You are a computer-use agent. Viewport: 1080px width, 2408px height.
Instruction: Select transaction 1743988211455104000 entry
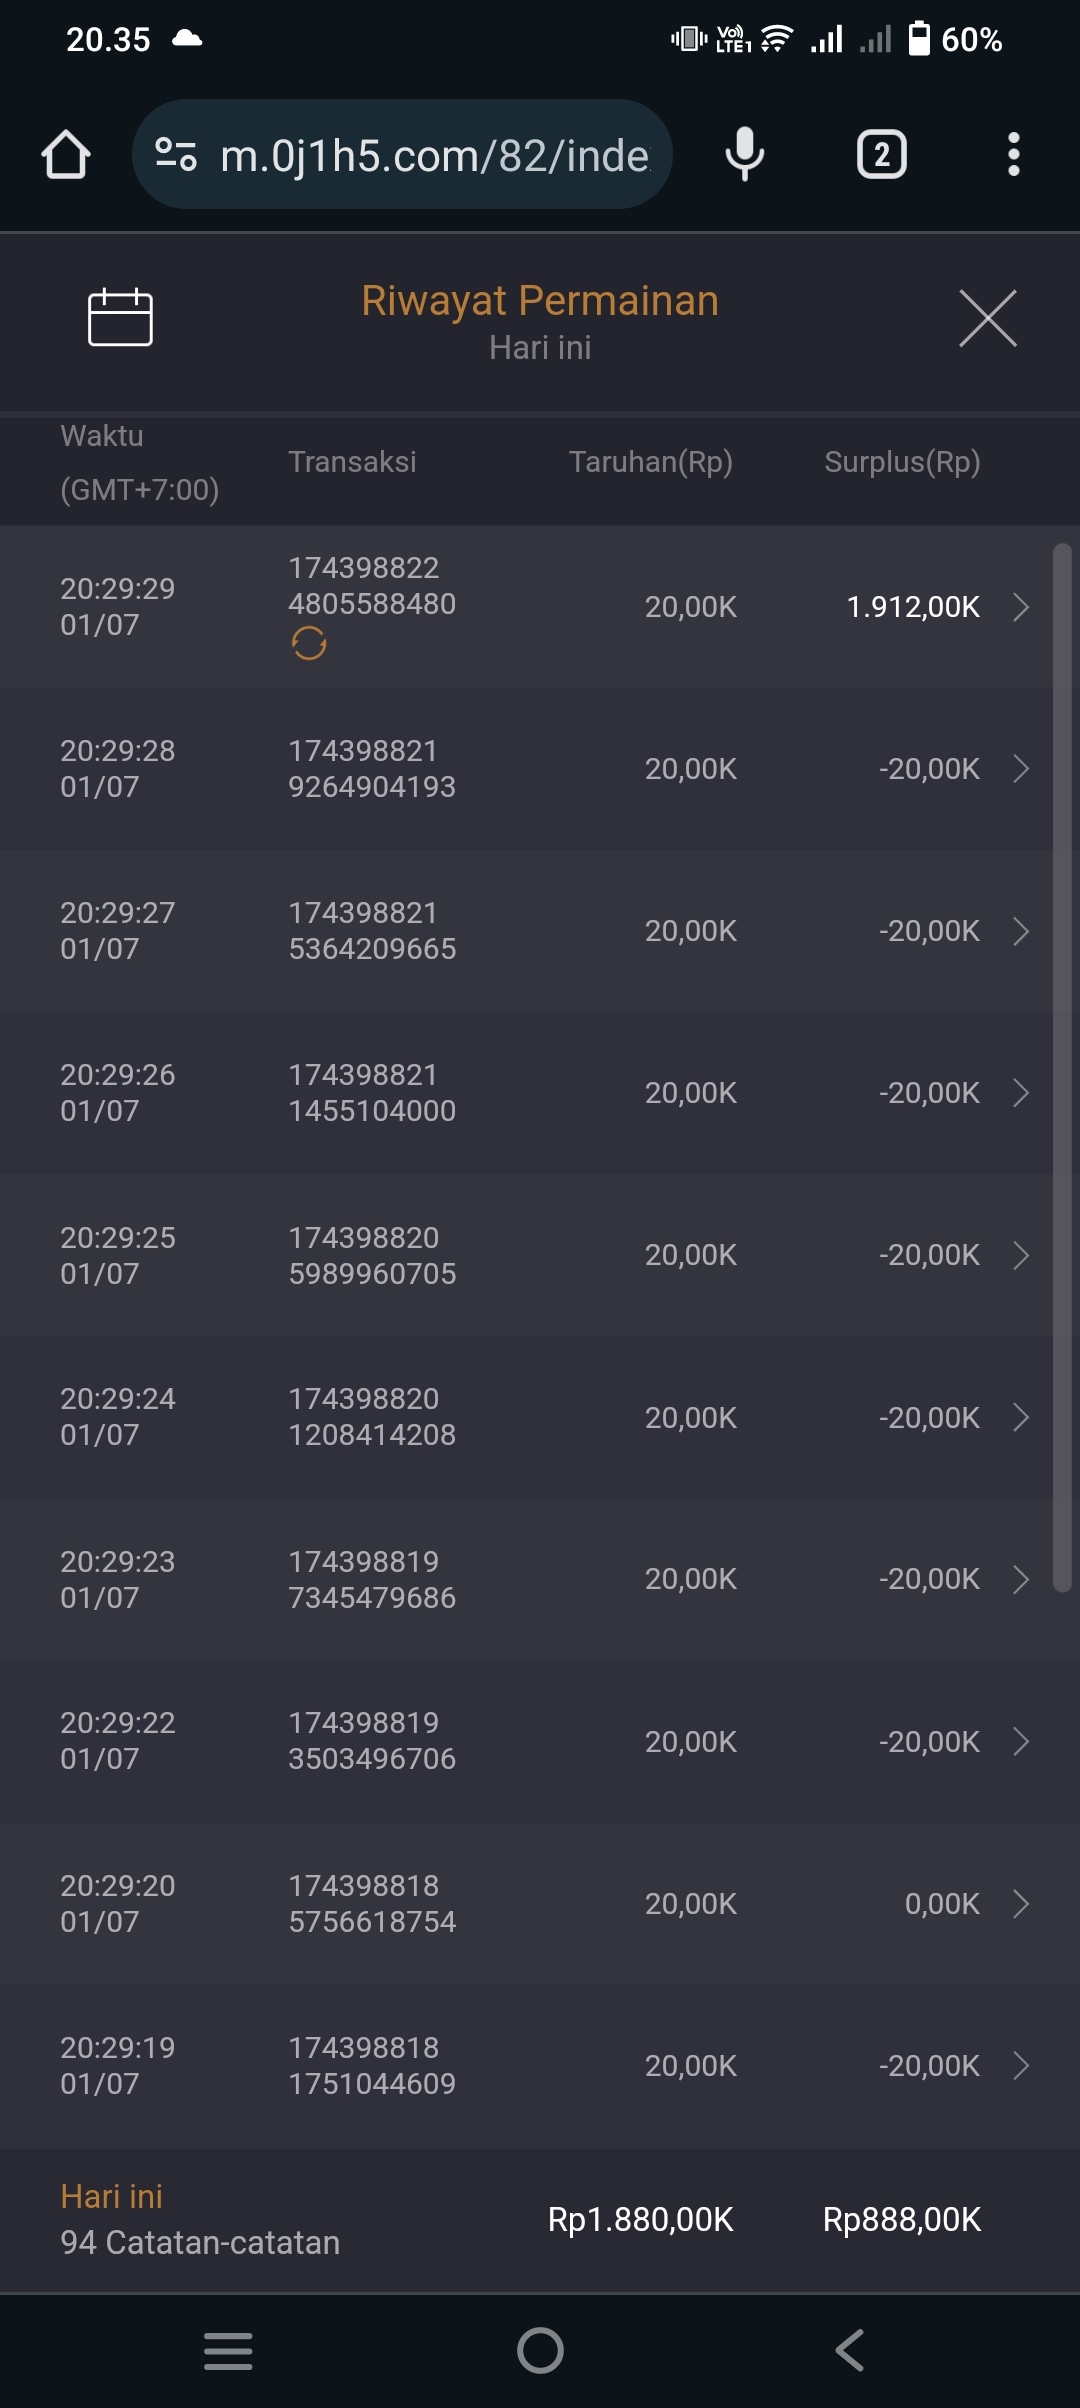tap(372, 1093)
